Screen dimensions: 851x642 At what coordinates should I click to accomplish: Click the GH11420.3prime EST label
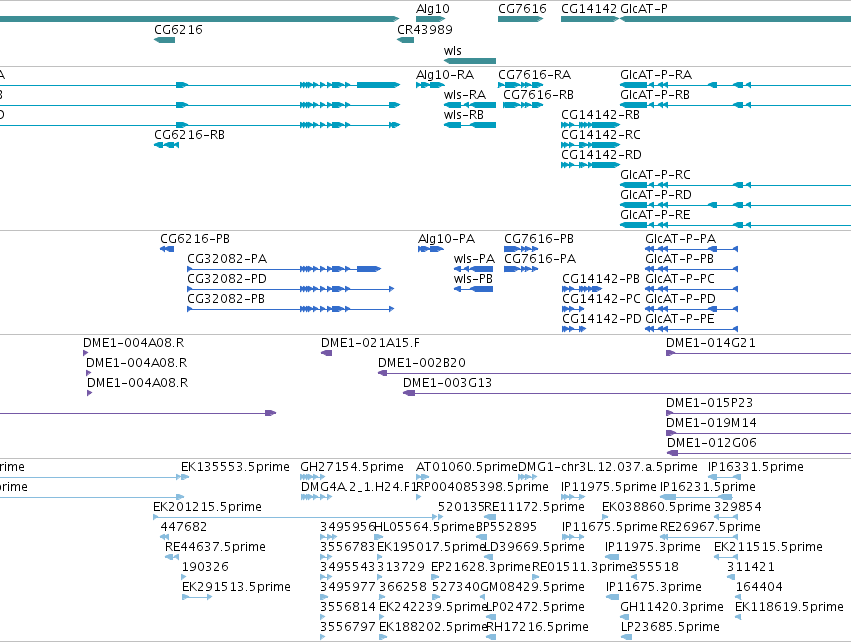pos(672,607)
